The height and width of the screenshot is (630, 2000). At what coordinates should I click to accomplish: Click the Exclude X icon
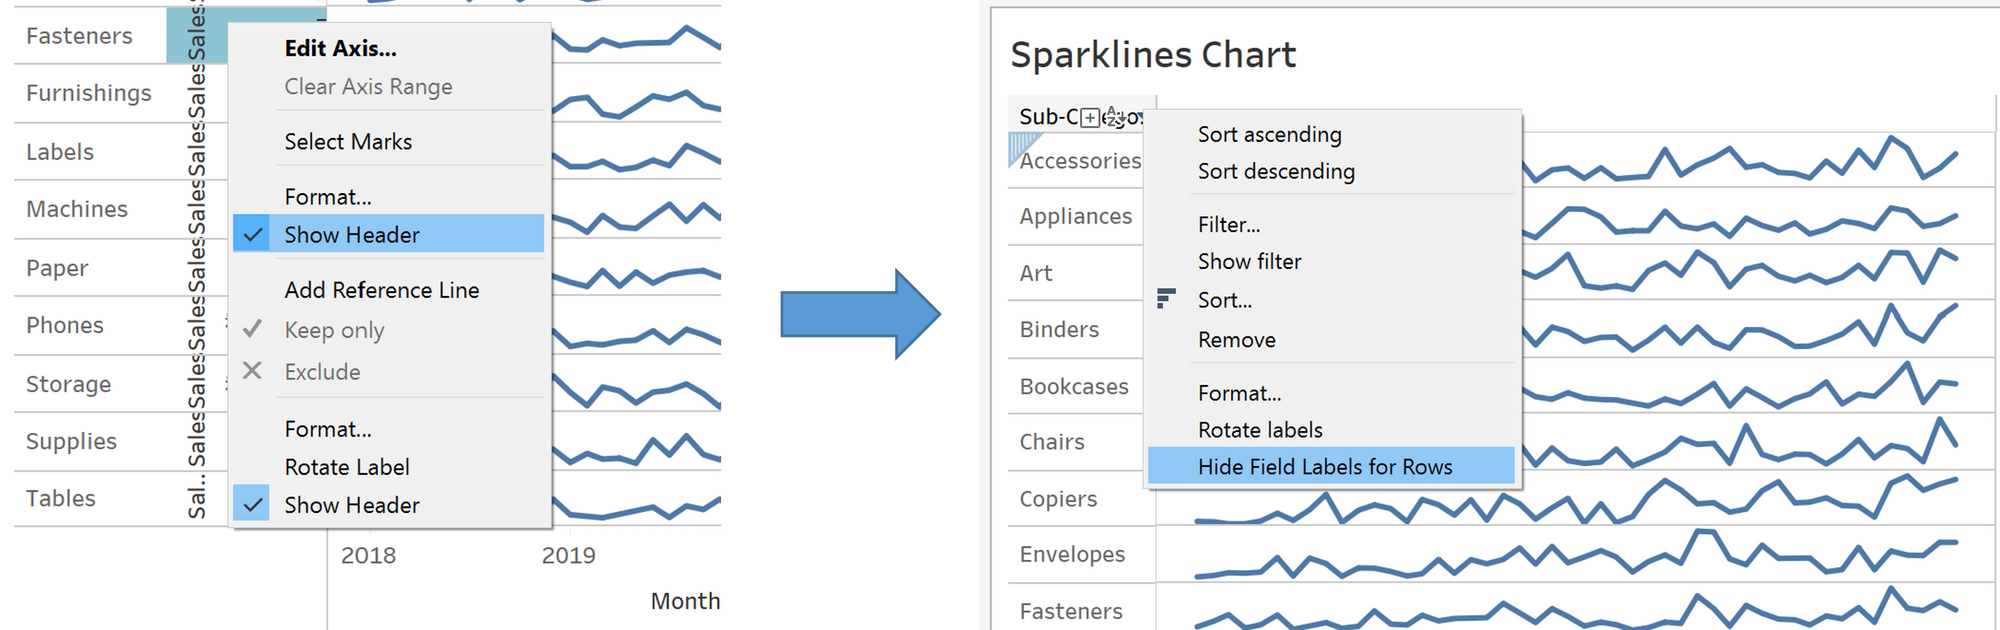point(252,371)
